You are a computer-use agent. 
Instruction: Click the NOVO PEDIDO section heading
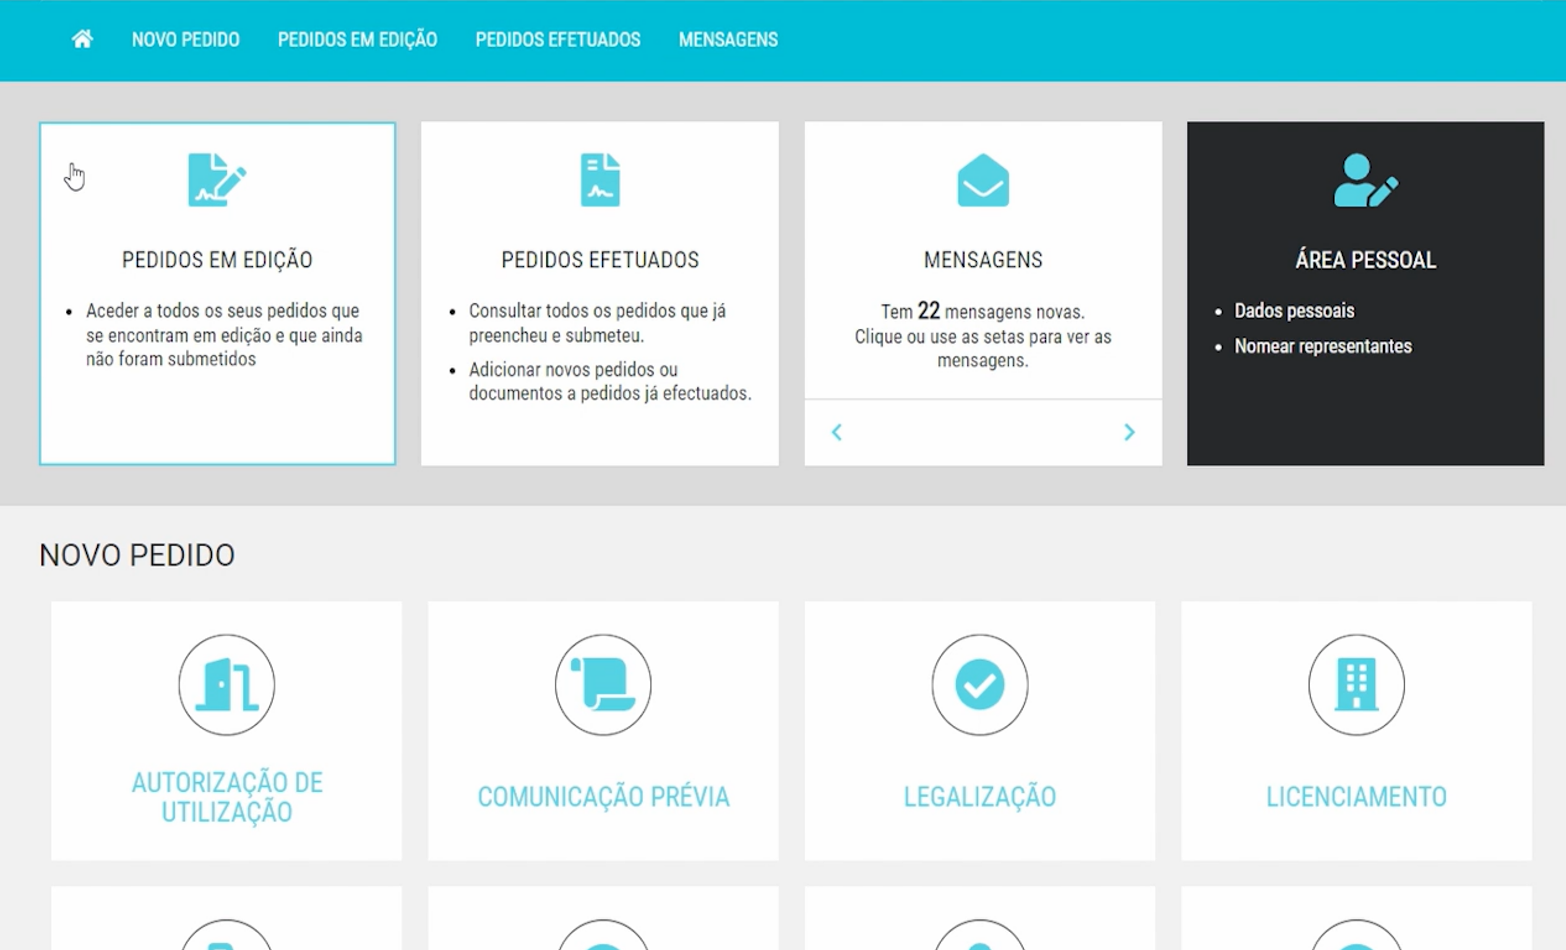tap(137, 555)
